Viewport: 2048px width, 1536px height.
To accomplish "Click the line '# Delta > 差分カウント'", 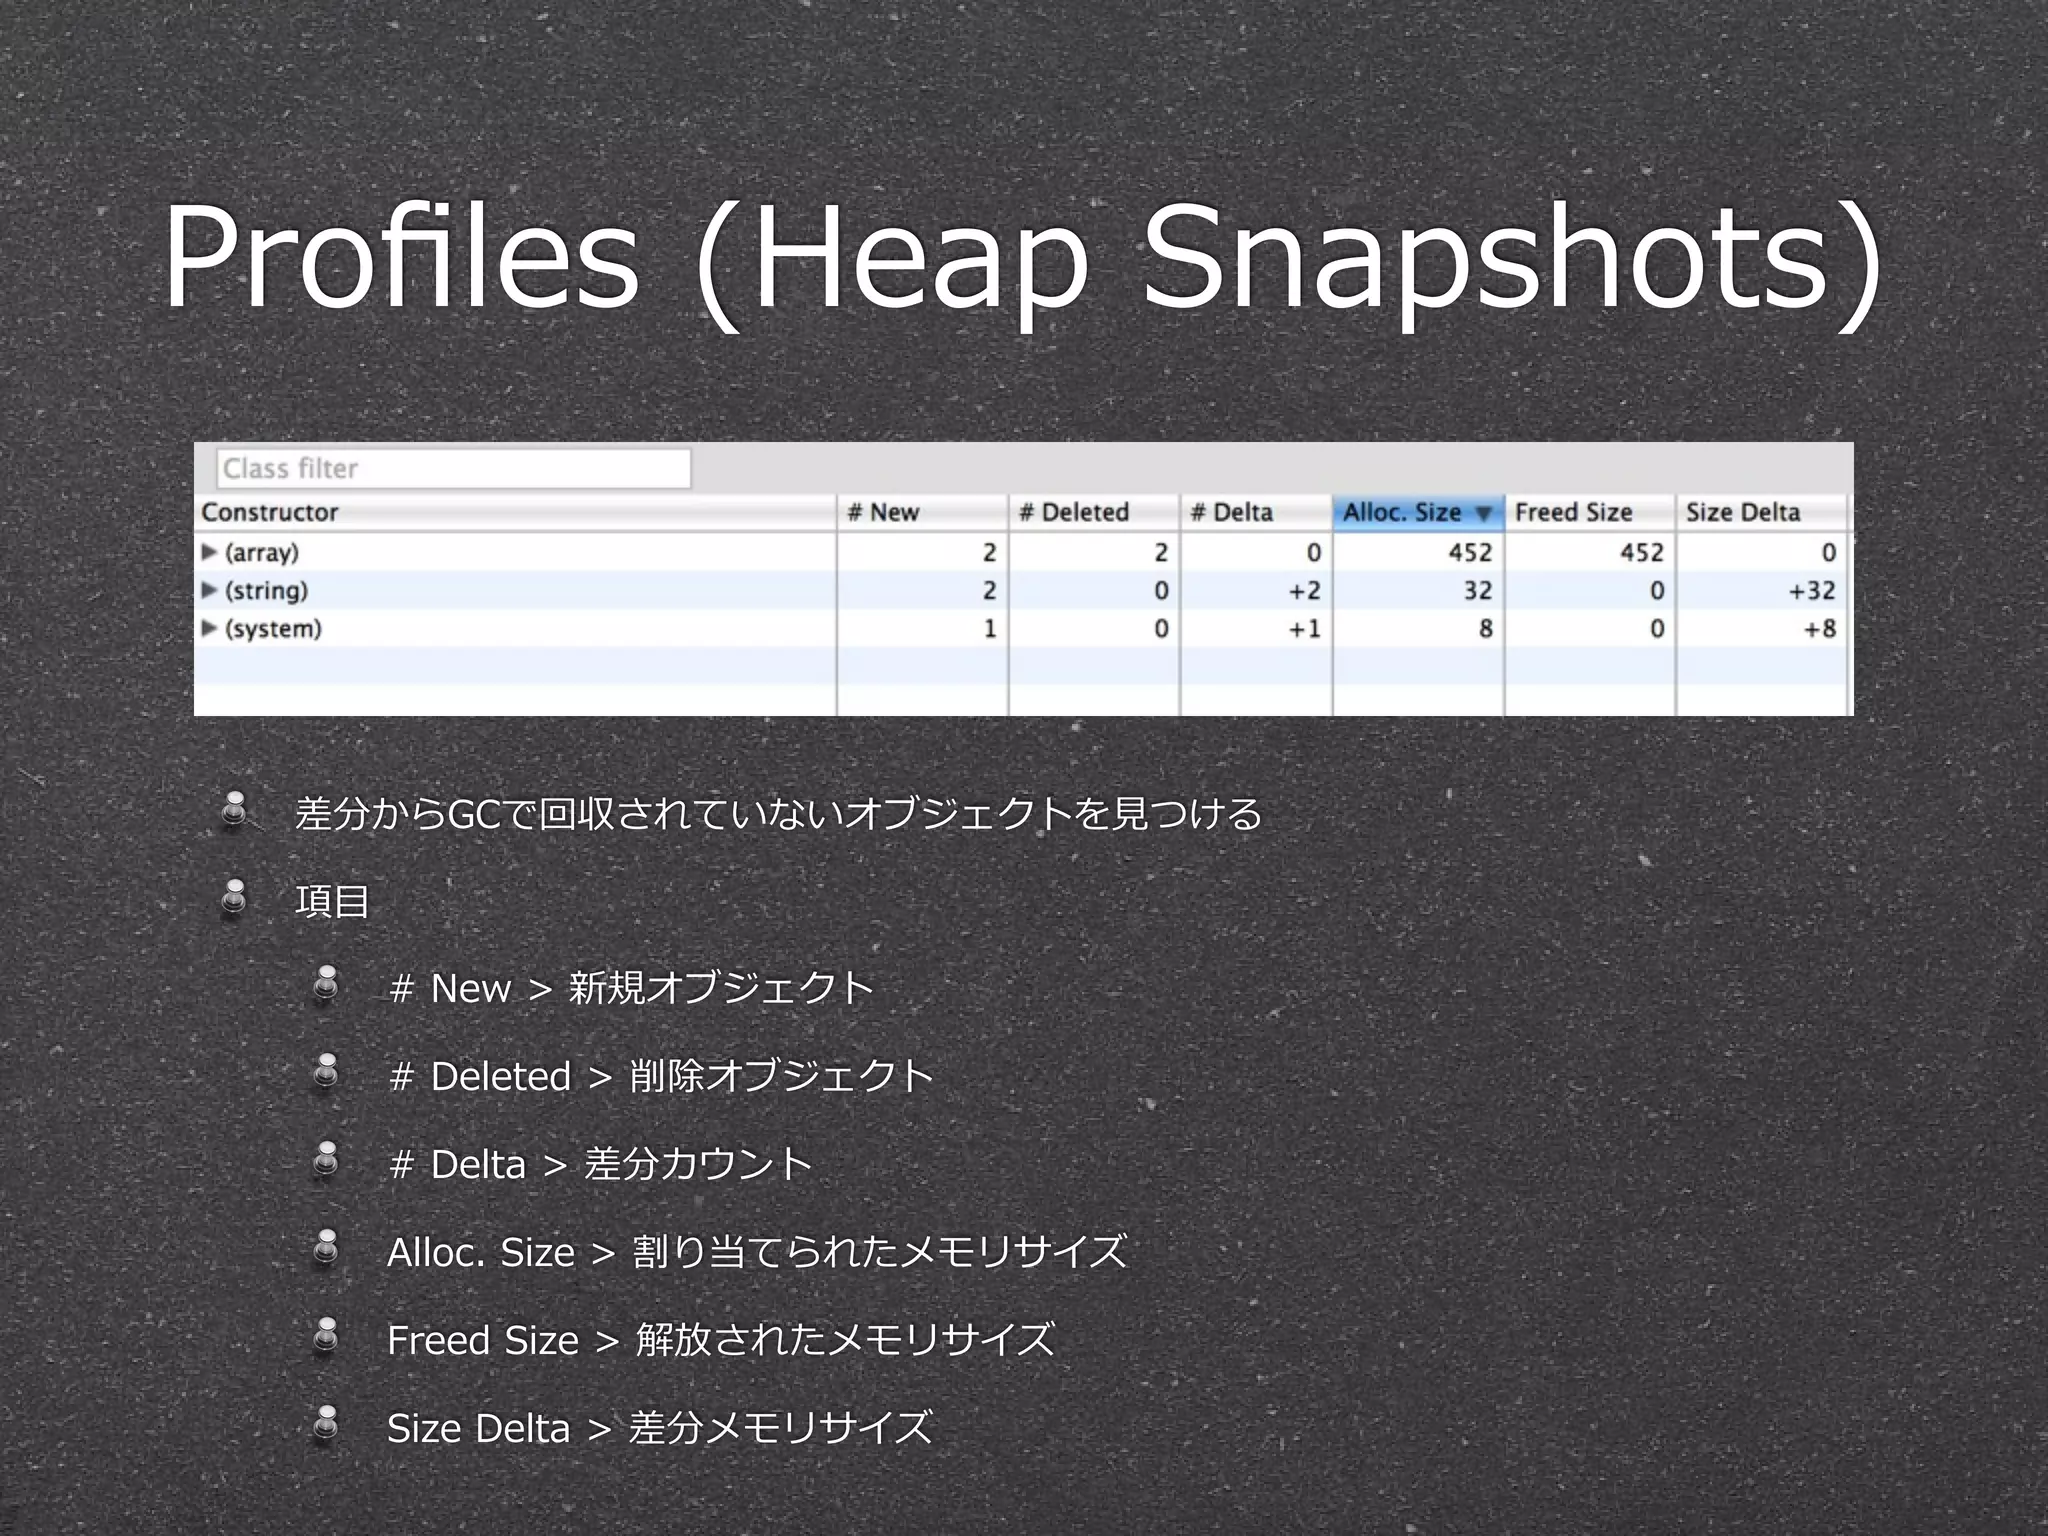I will [x=600, y=1164].
